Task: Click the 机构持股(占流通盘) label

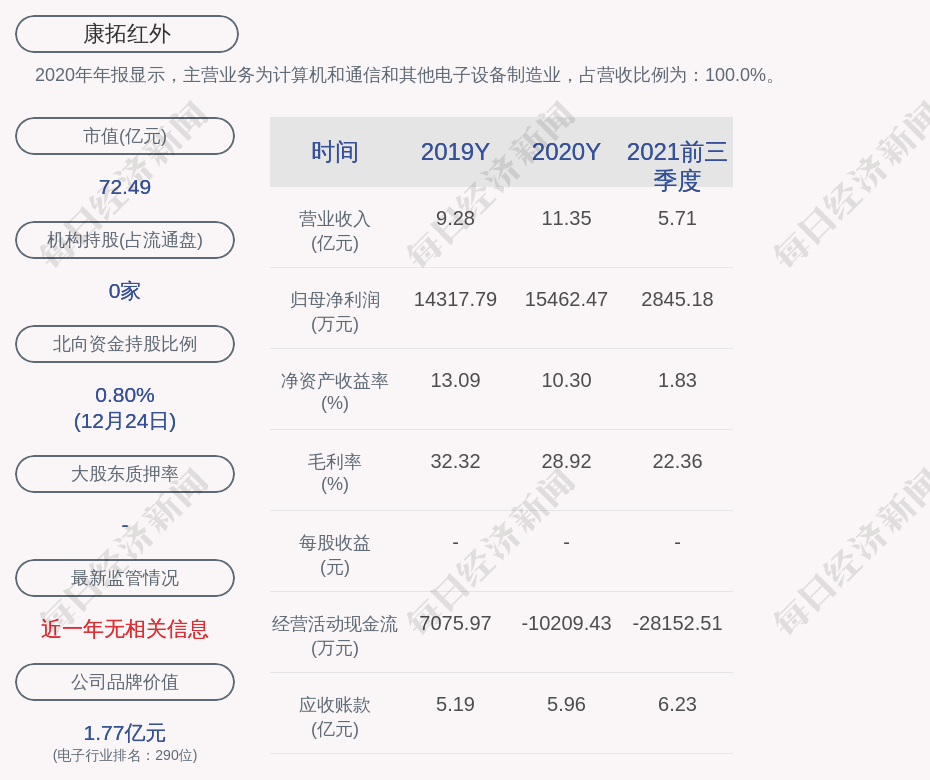Action: pos(125,240)
